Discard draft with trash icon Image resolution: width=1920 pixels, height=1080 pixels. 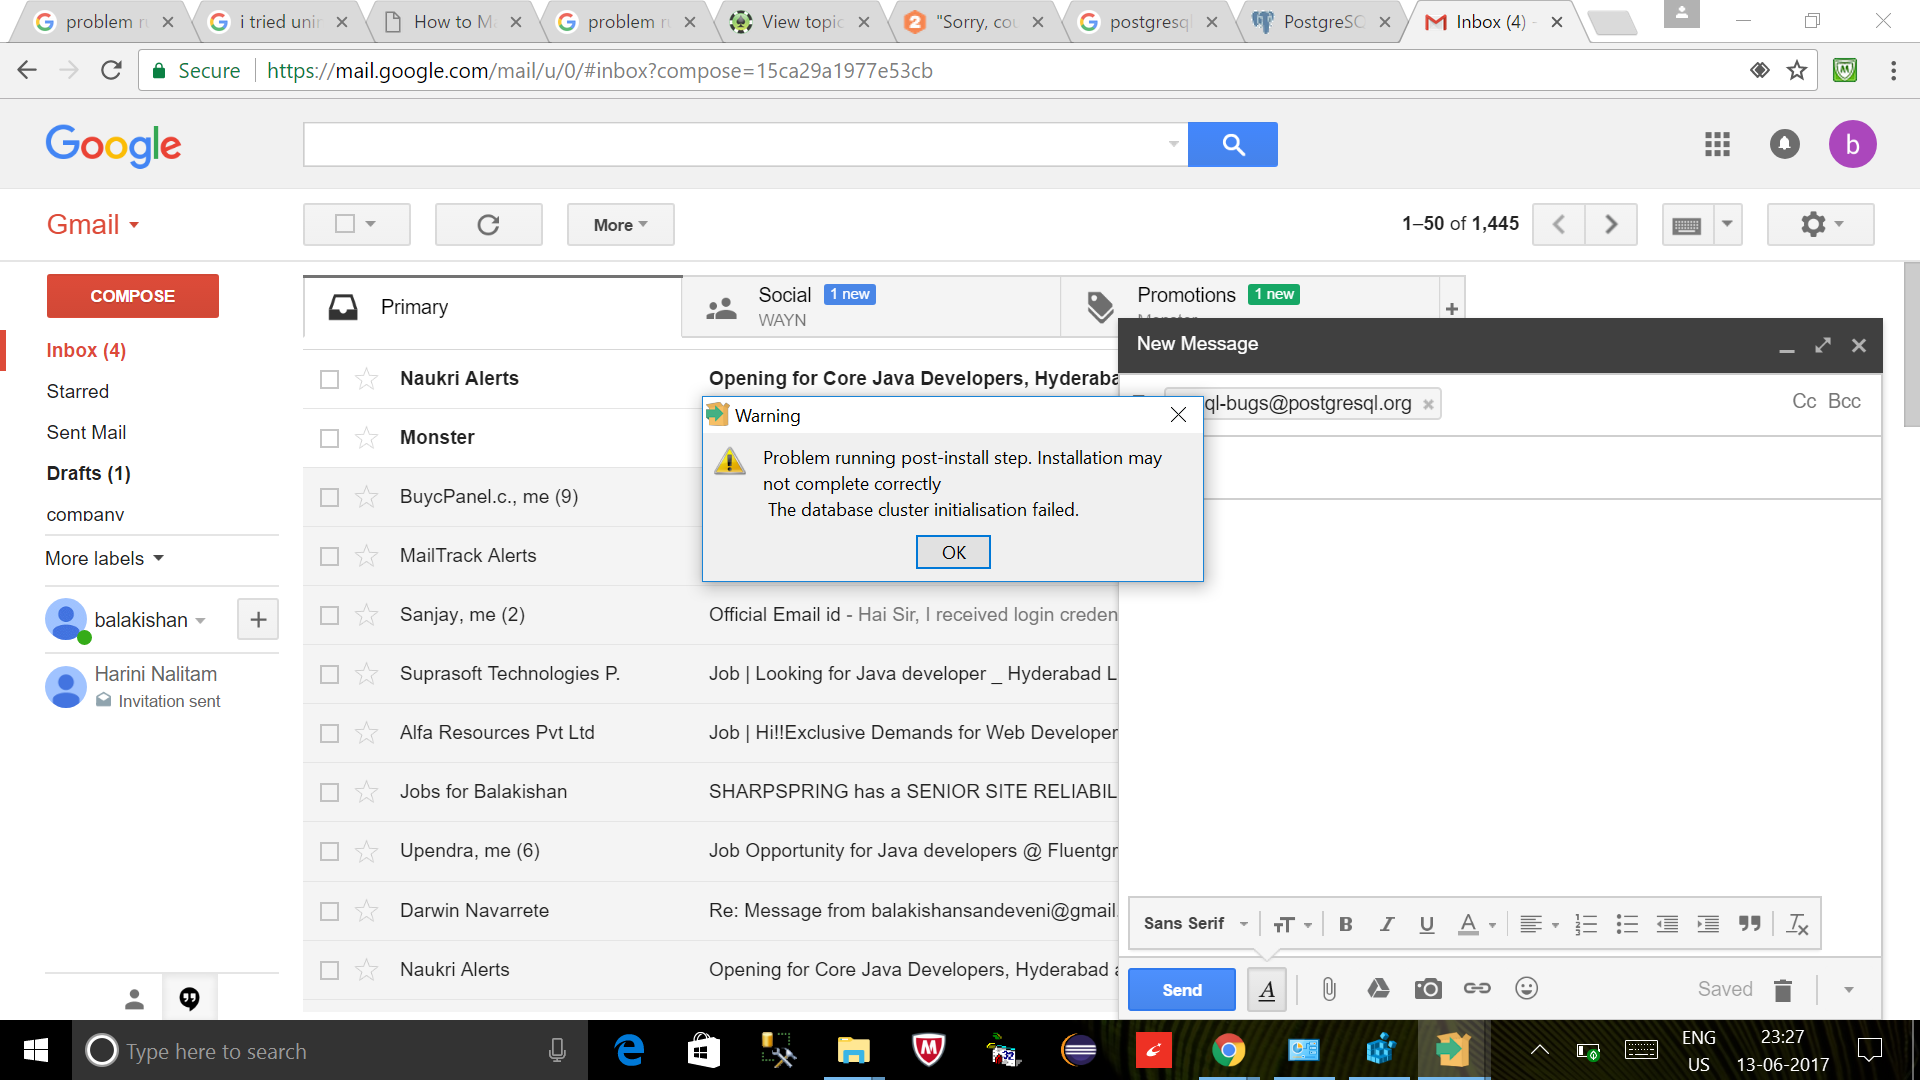[x=1783, y=990]
